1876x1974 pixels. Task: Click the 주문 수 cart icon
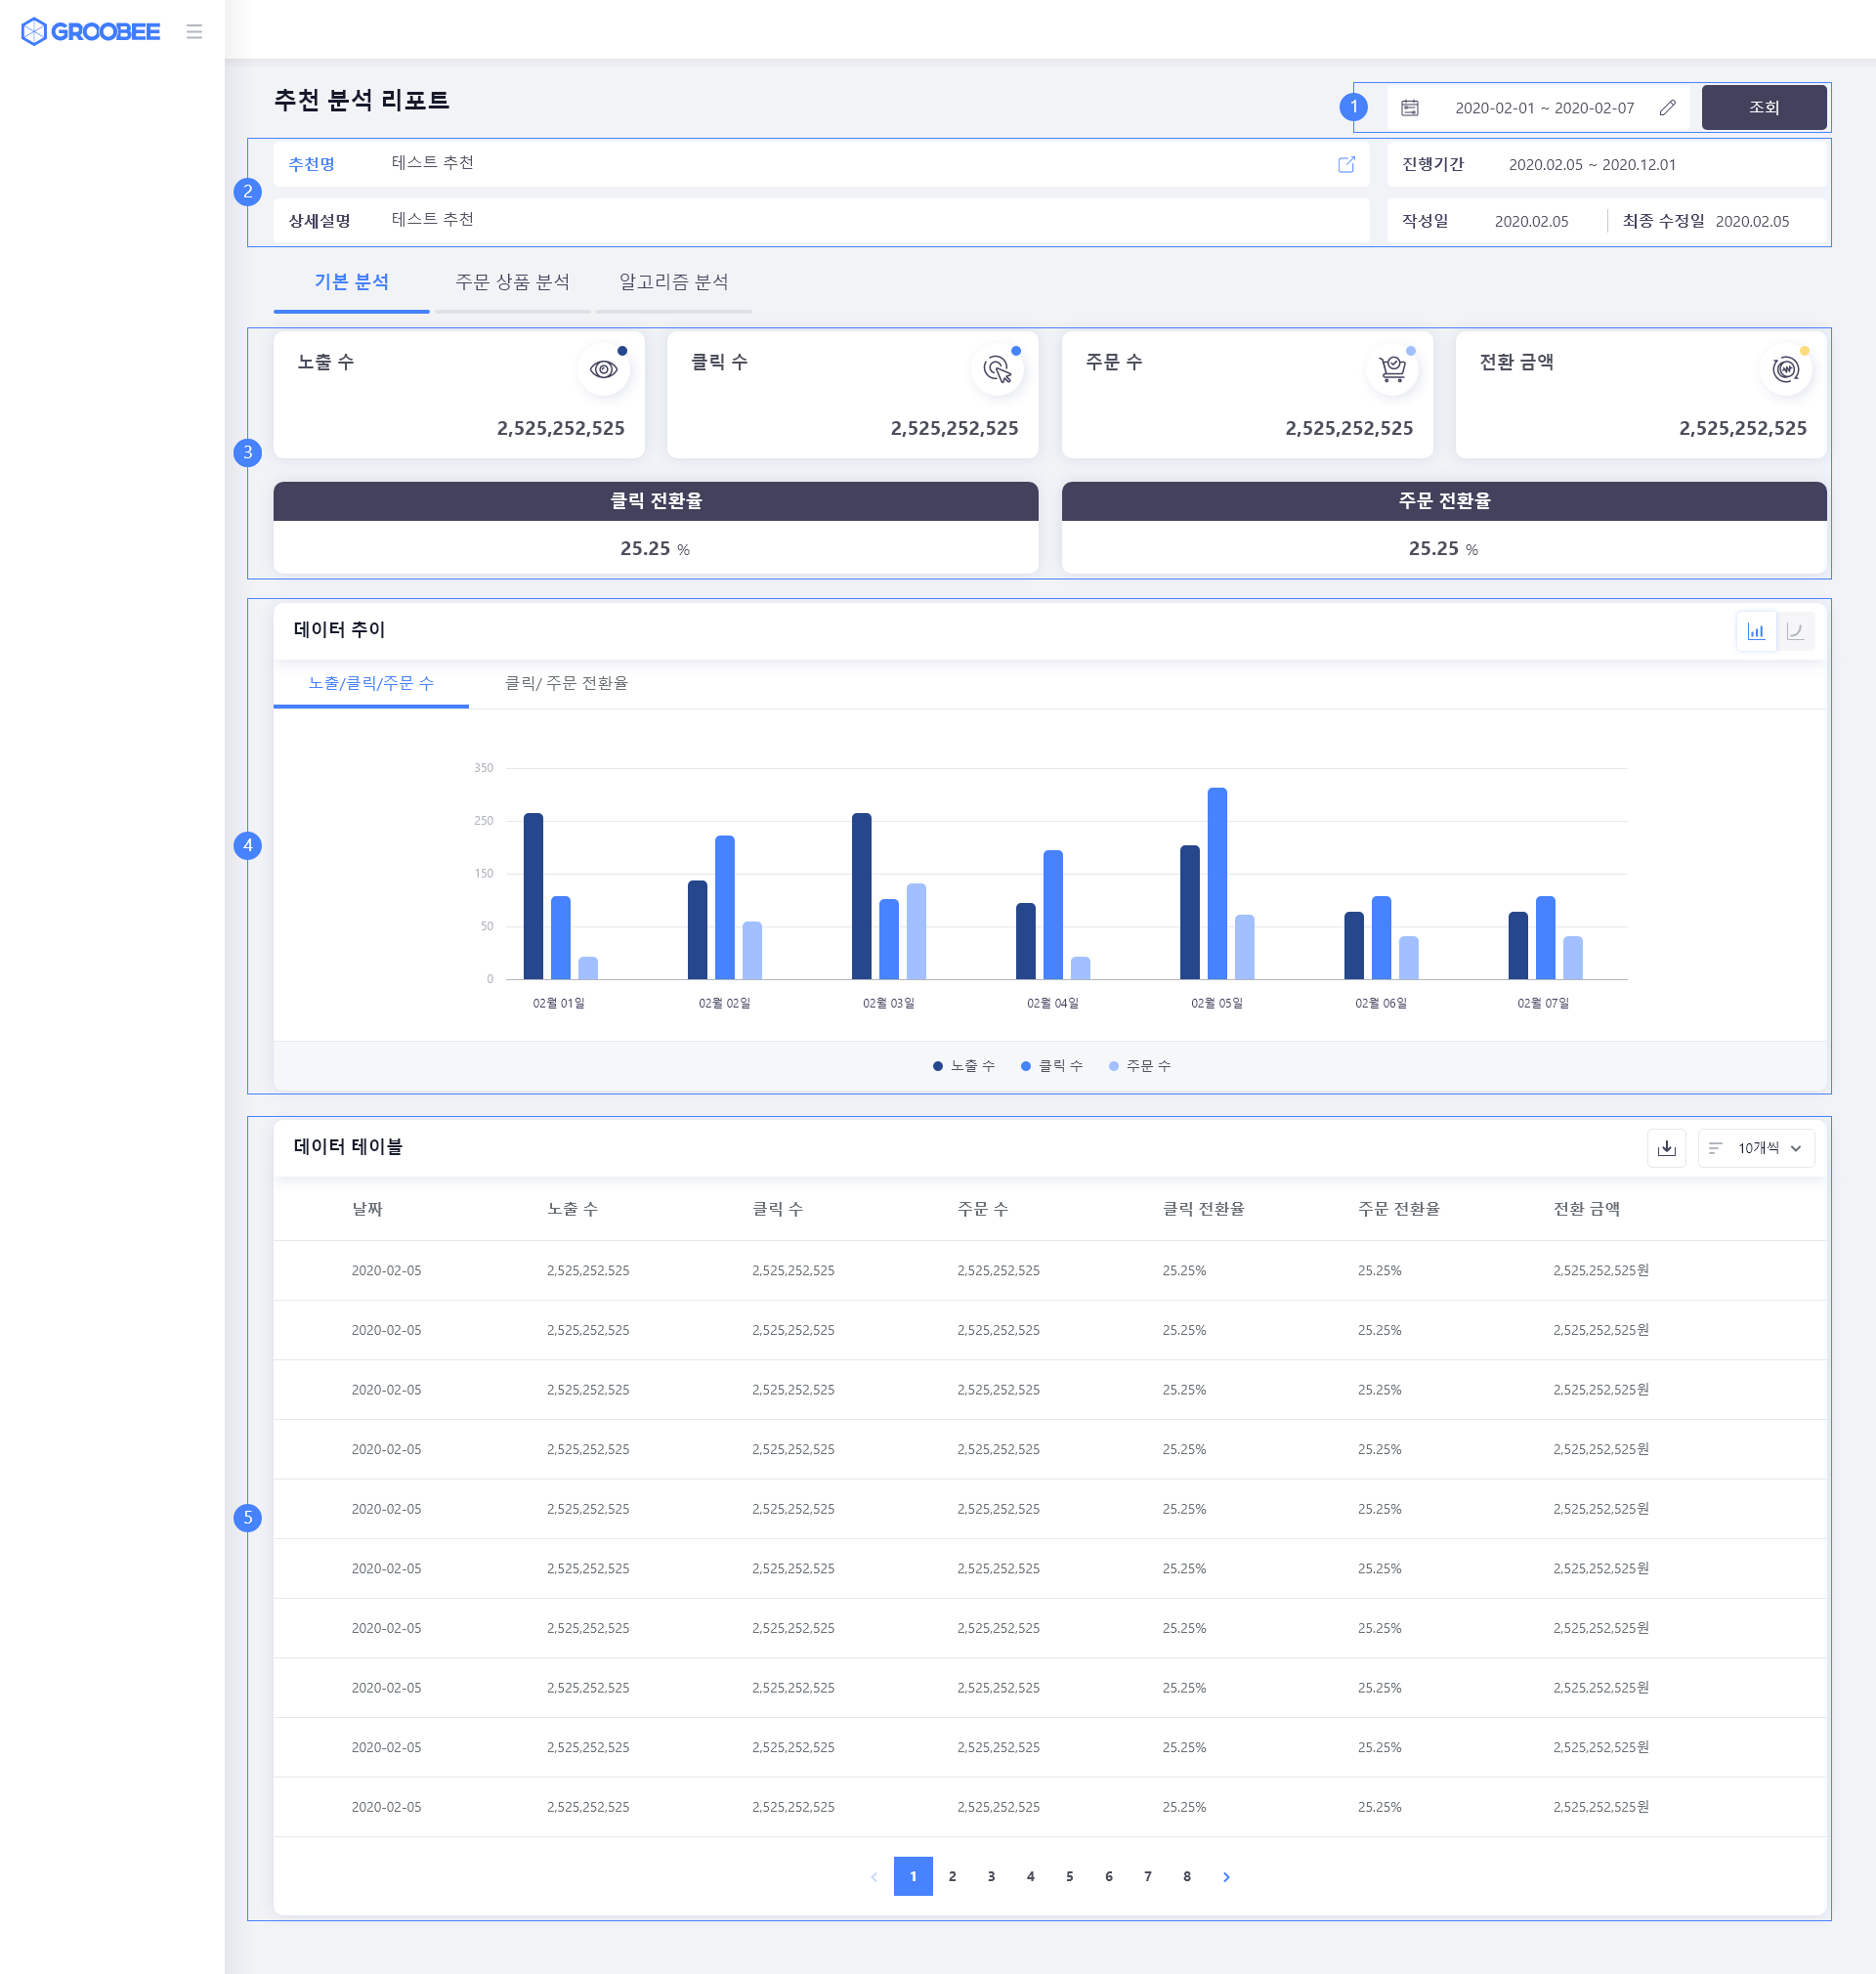pos(1391,370)
